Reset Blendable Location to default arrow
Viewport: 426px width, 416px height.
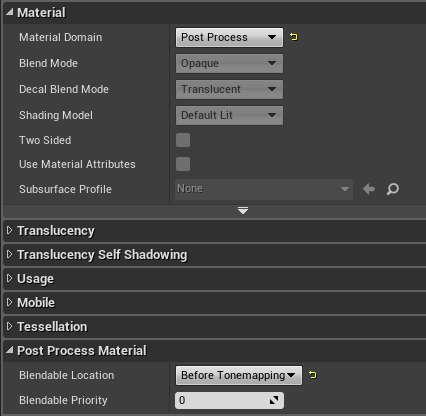click(313, 375)
